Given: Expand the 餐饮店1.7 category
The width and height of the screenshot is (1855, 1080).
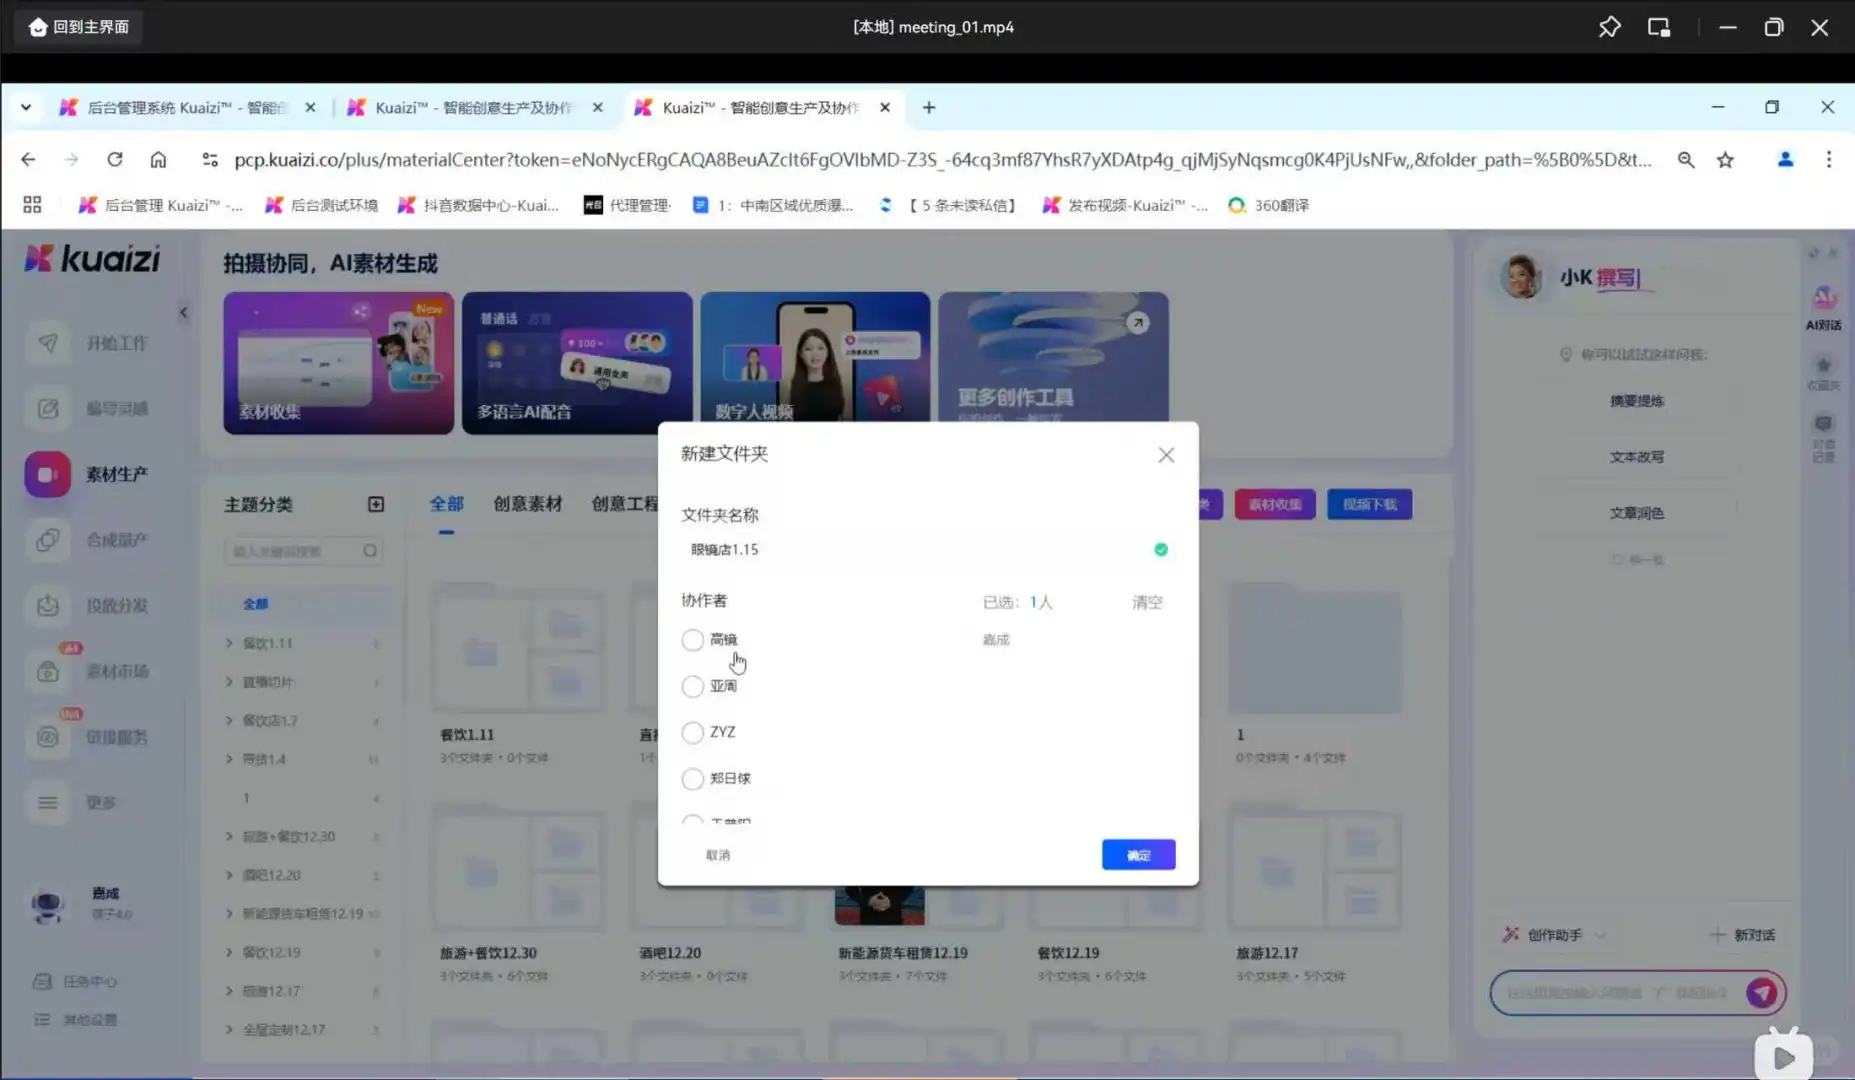Looking at the screenshot, I should click(x=229, y=720).
